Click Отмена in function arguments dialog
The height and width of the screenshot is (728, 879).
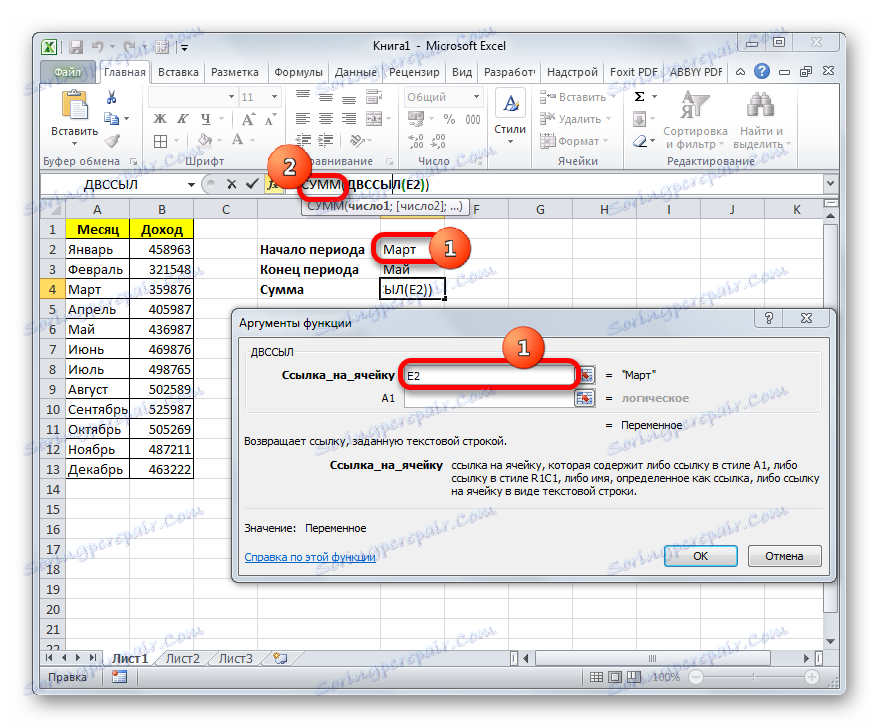pos(784,556)
